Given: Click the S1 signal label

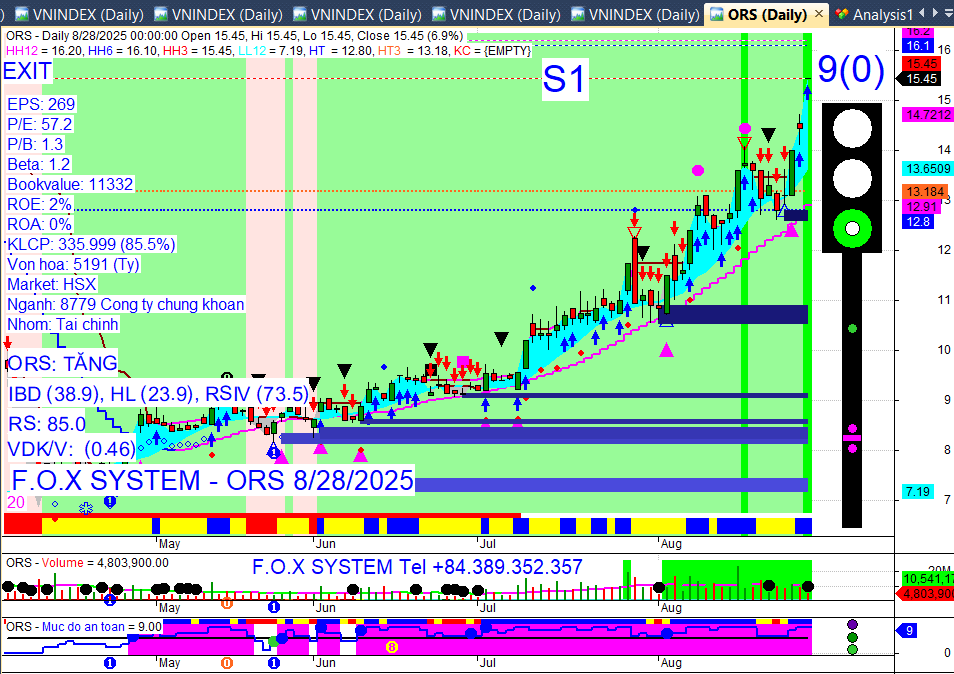Looking at the screenshot, I should pyautogui.click(x=565, y=79).
